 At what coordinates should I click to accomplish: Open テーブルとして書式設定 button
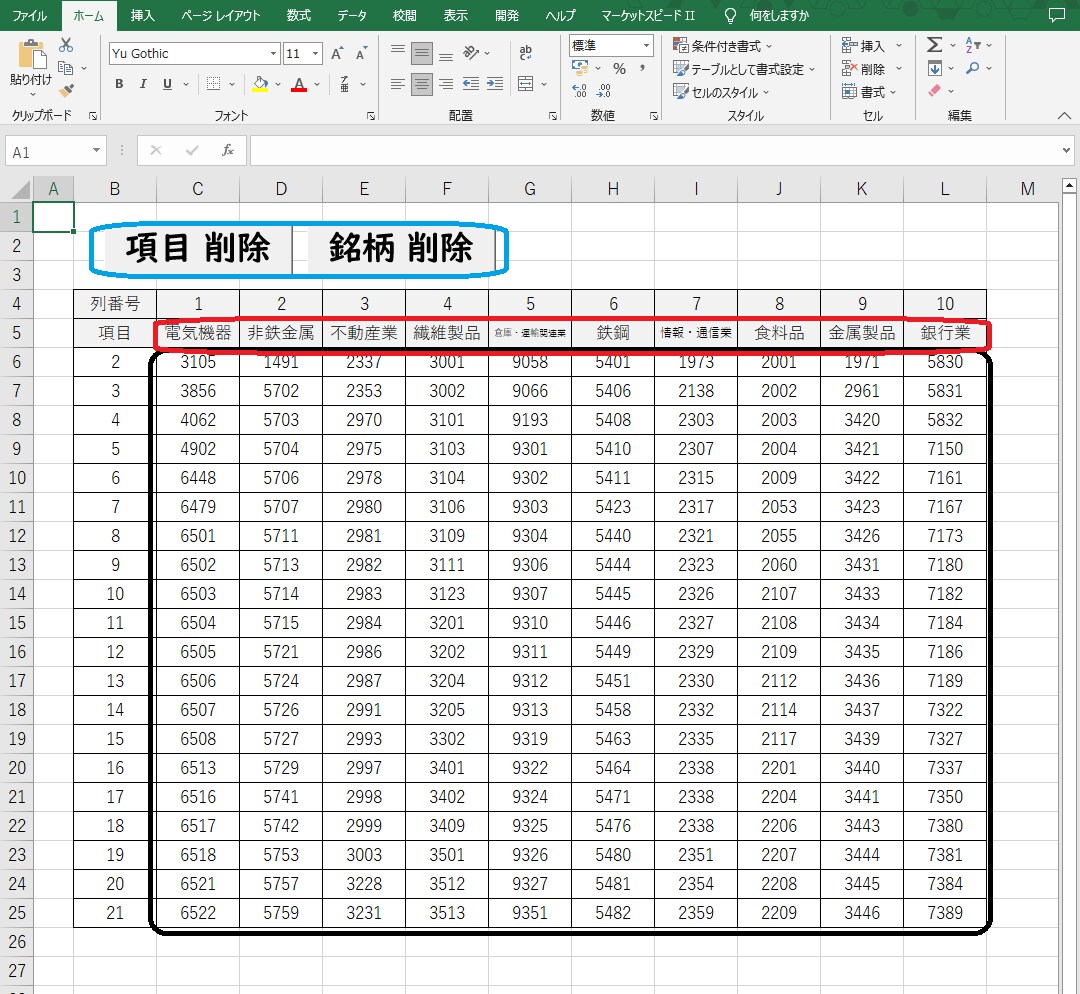click(x=744, y=69)
